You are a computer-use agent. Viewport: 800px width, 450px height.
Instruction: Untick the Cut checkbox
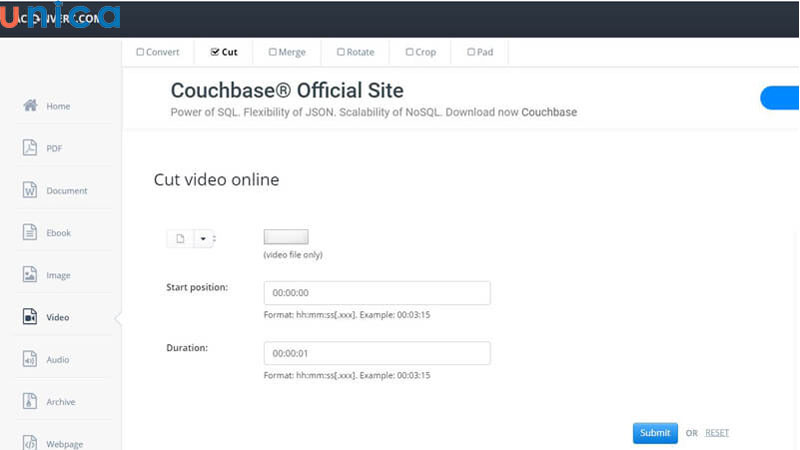click(x=215, y=52)
